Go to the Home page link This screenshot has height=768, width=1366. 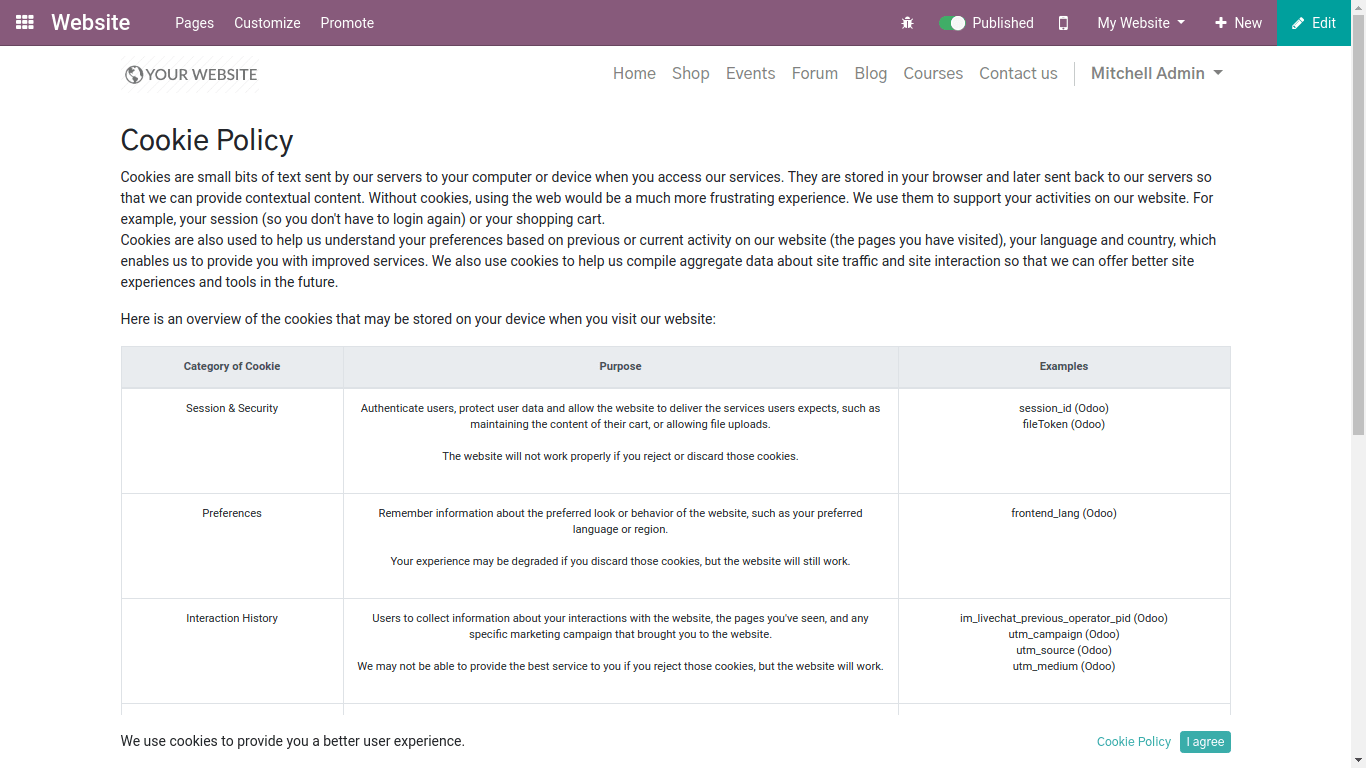coord(634,73)
